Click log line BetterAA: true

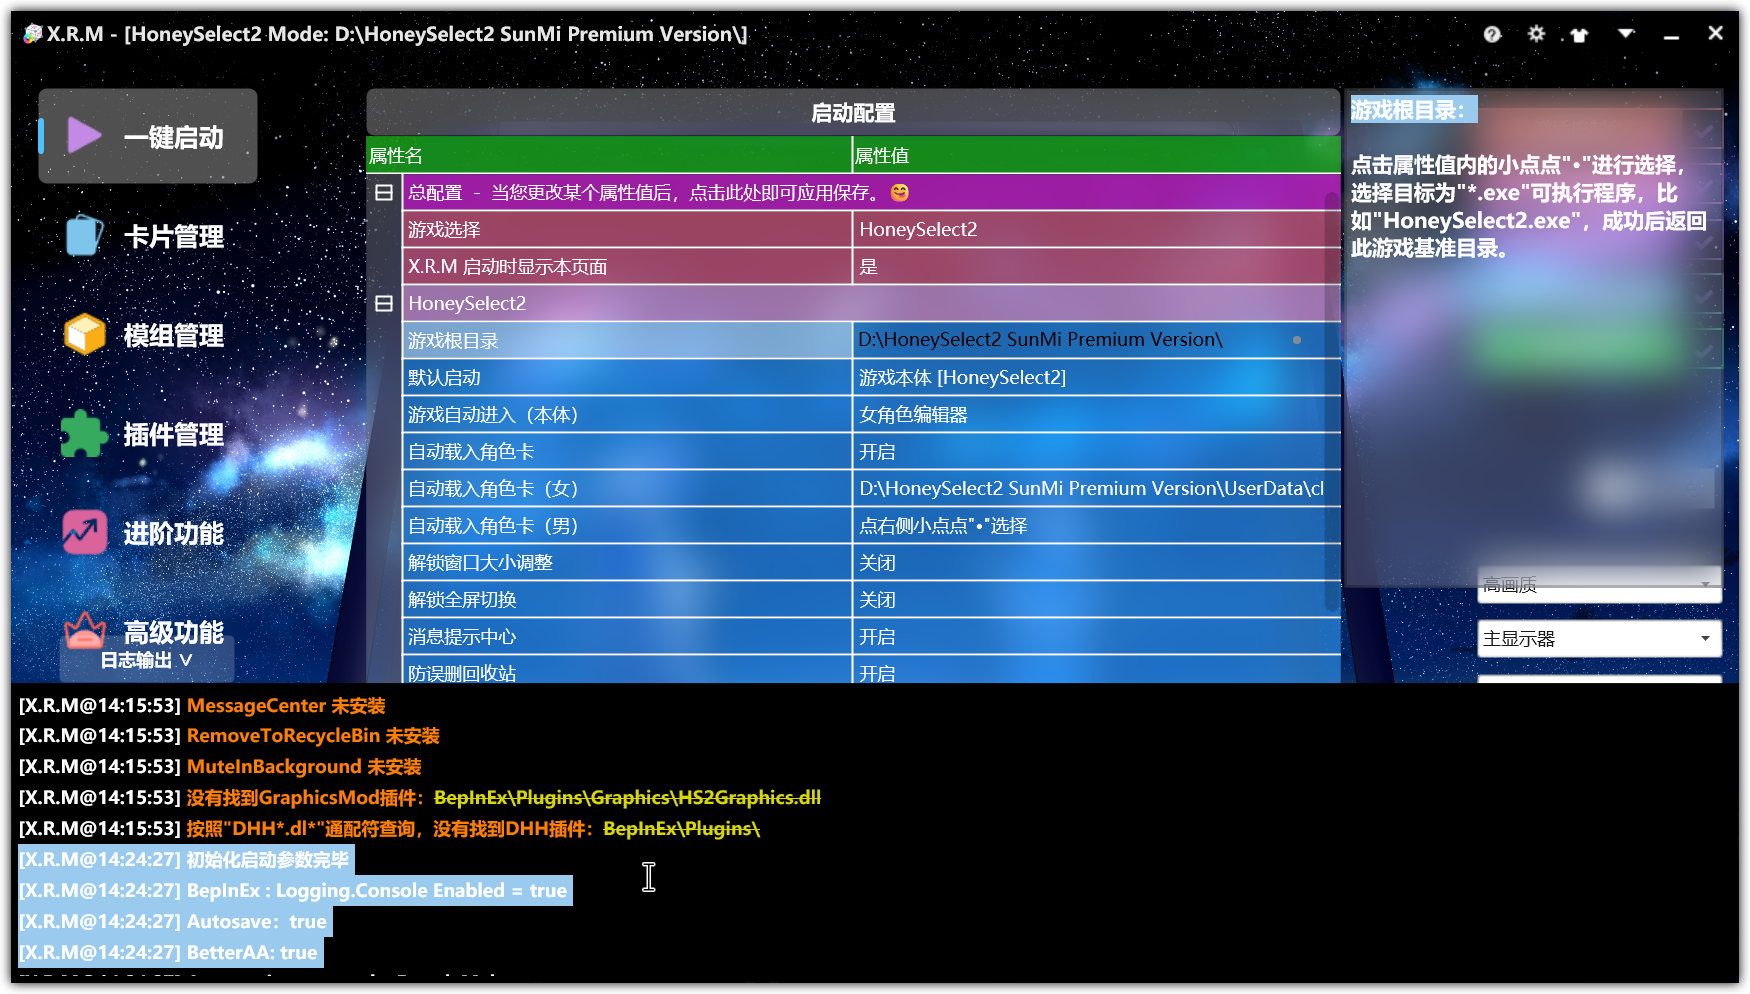point(170,952)
